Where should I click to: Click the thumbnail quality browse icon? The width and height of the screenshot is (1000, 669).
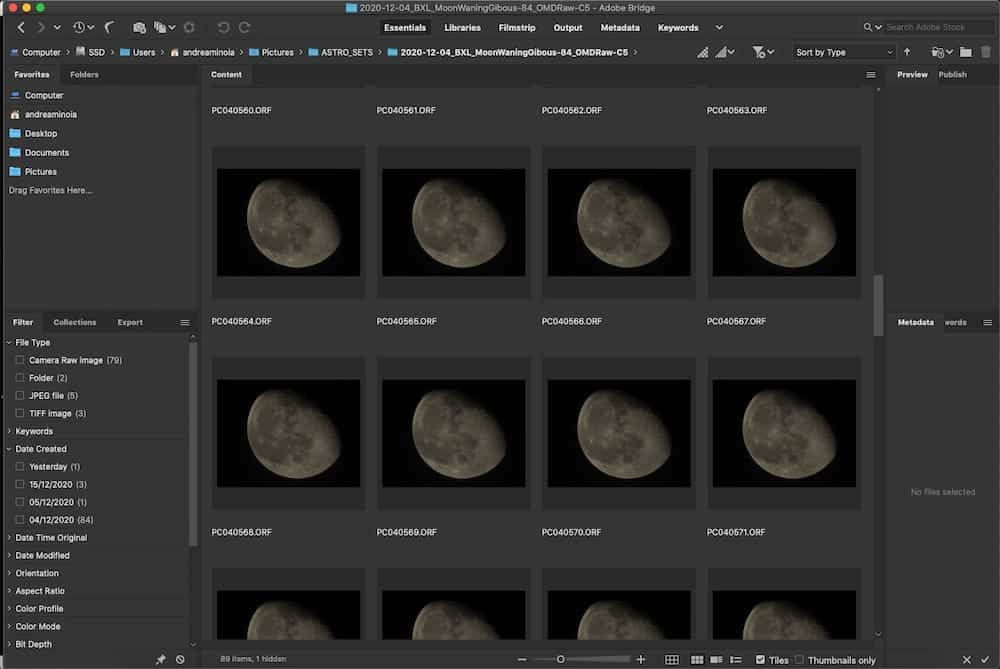pos(702,52)
